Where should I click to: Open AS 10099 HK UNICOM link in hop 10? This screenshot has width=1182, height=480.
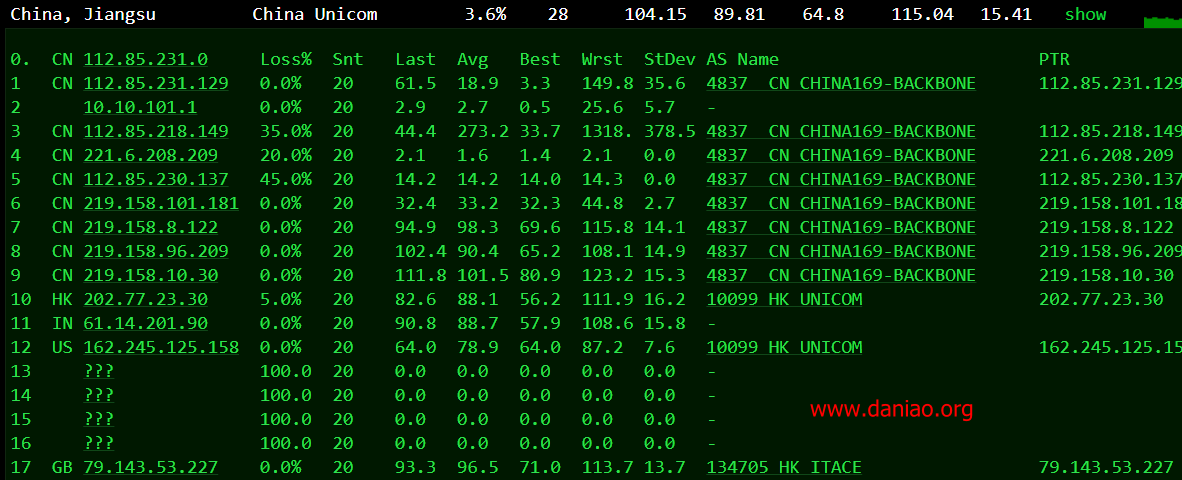784,300
